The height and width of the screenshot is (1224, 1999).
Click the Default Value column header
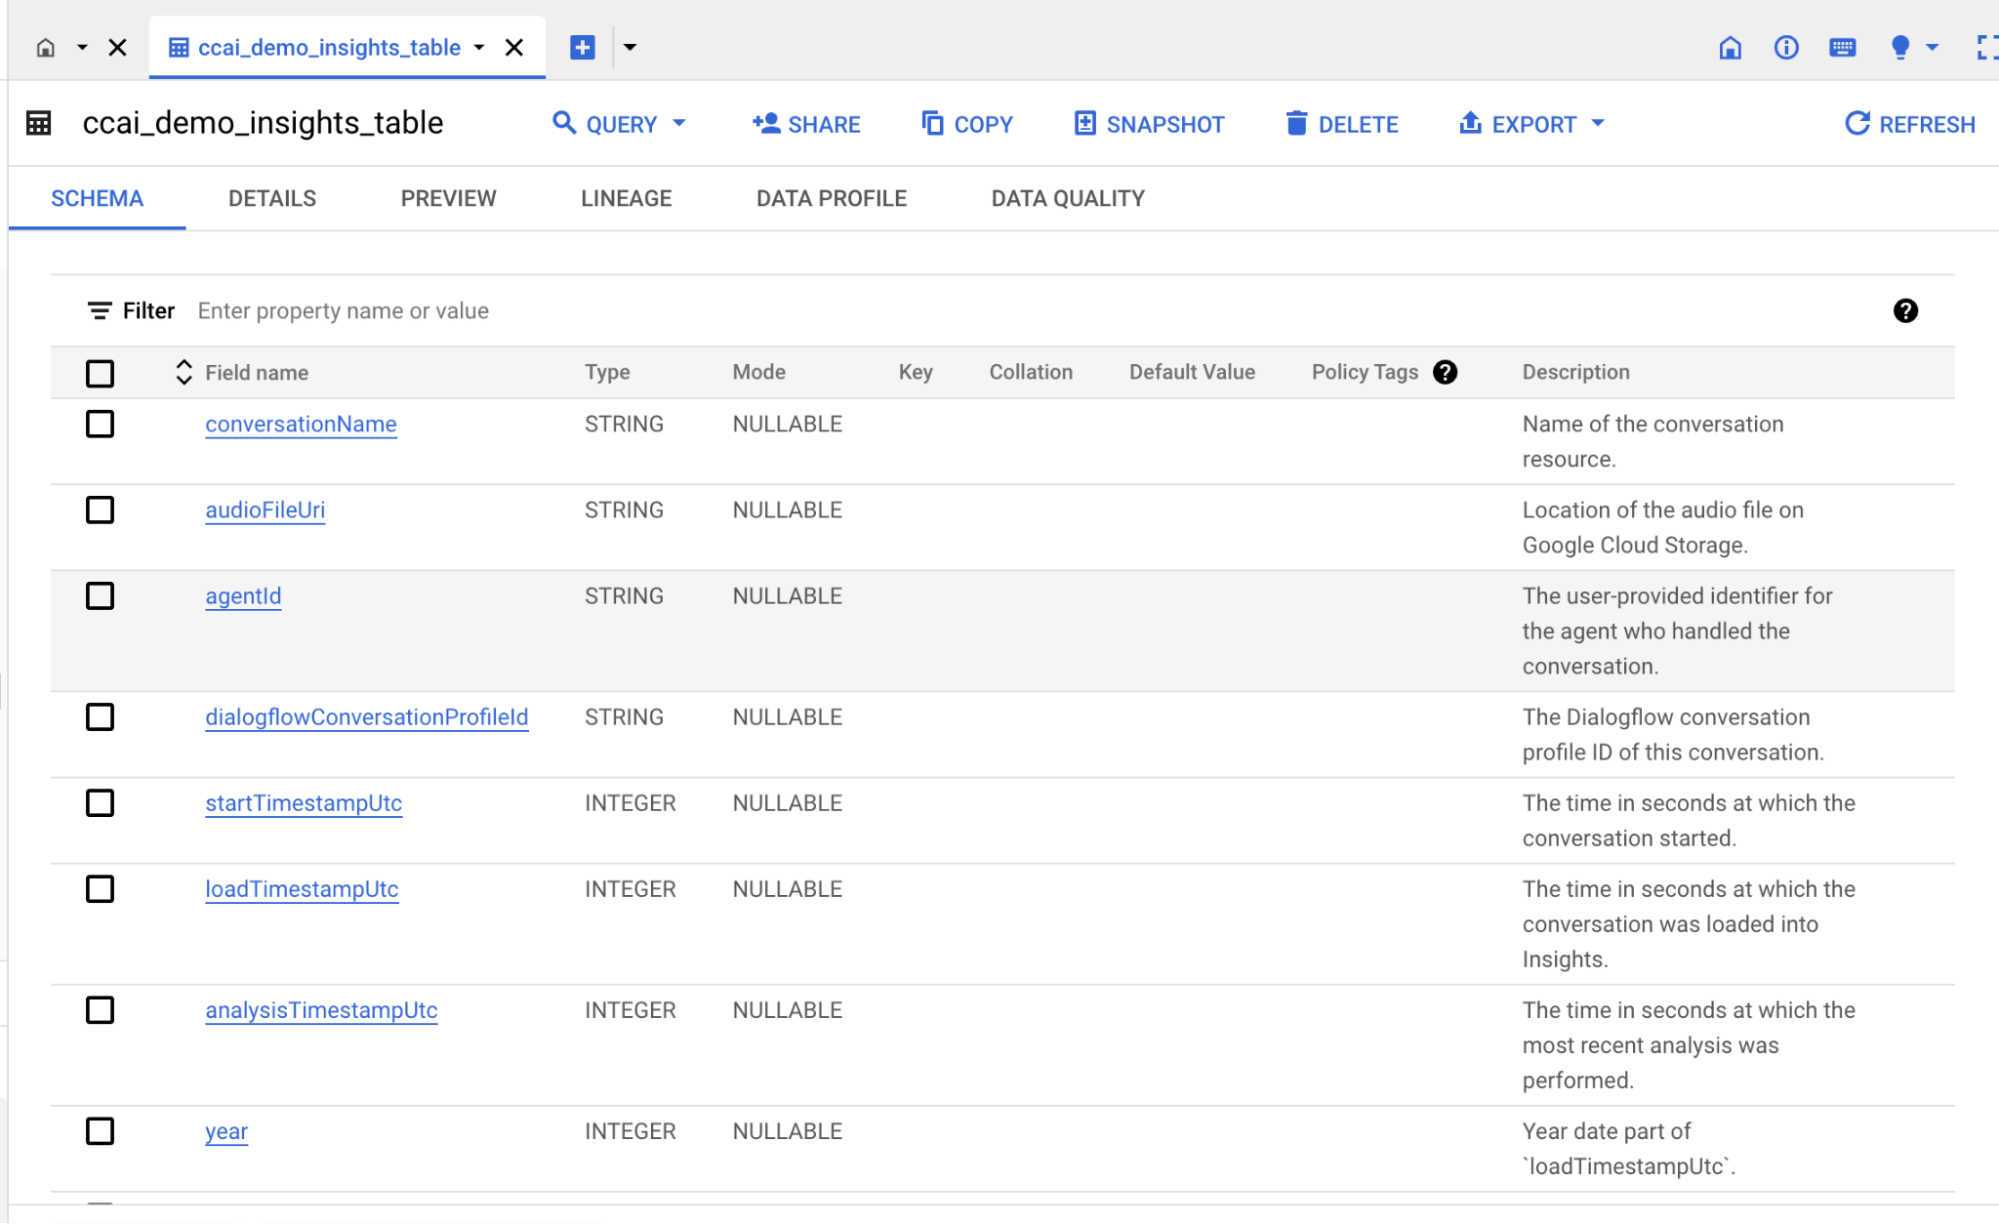point(1192,372)
